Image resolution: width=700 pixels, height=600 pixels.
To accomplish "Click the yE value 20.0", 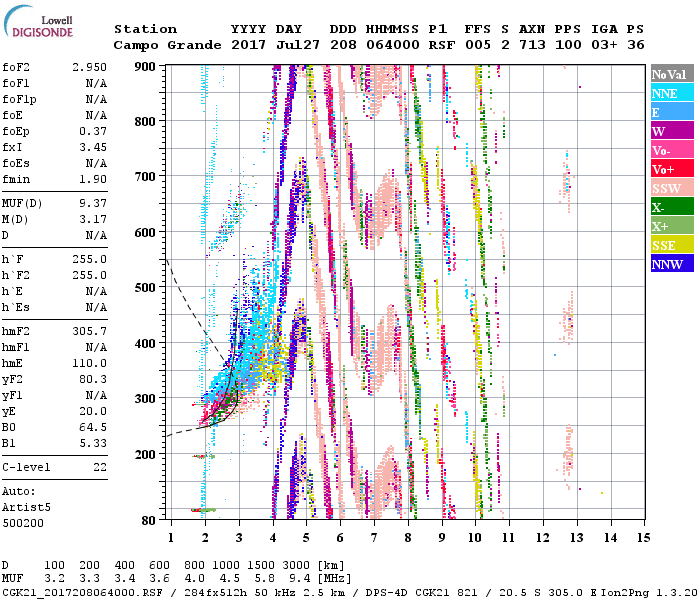I will click(x=93, y=411).
